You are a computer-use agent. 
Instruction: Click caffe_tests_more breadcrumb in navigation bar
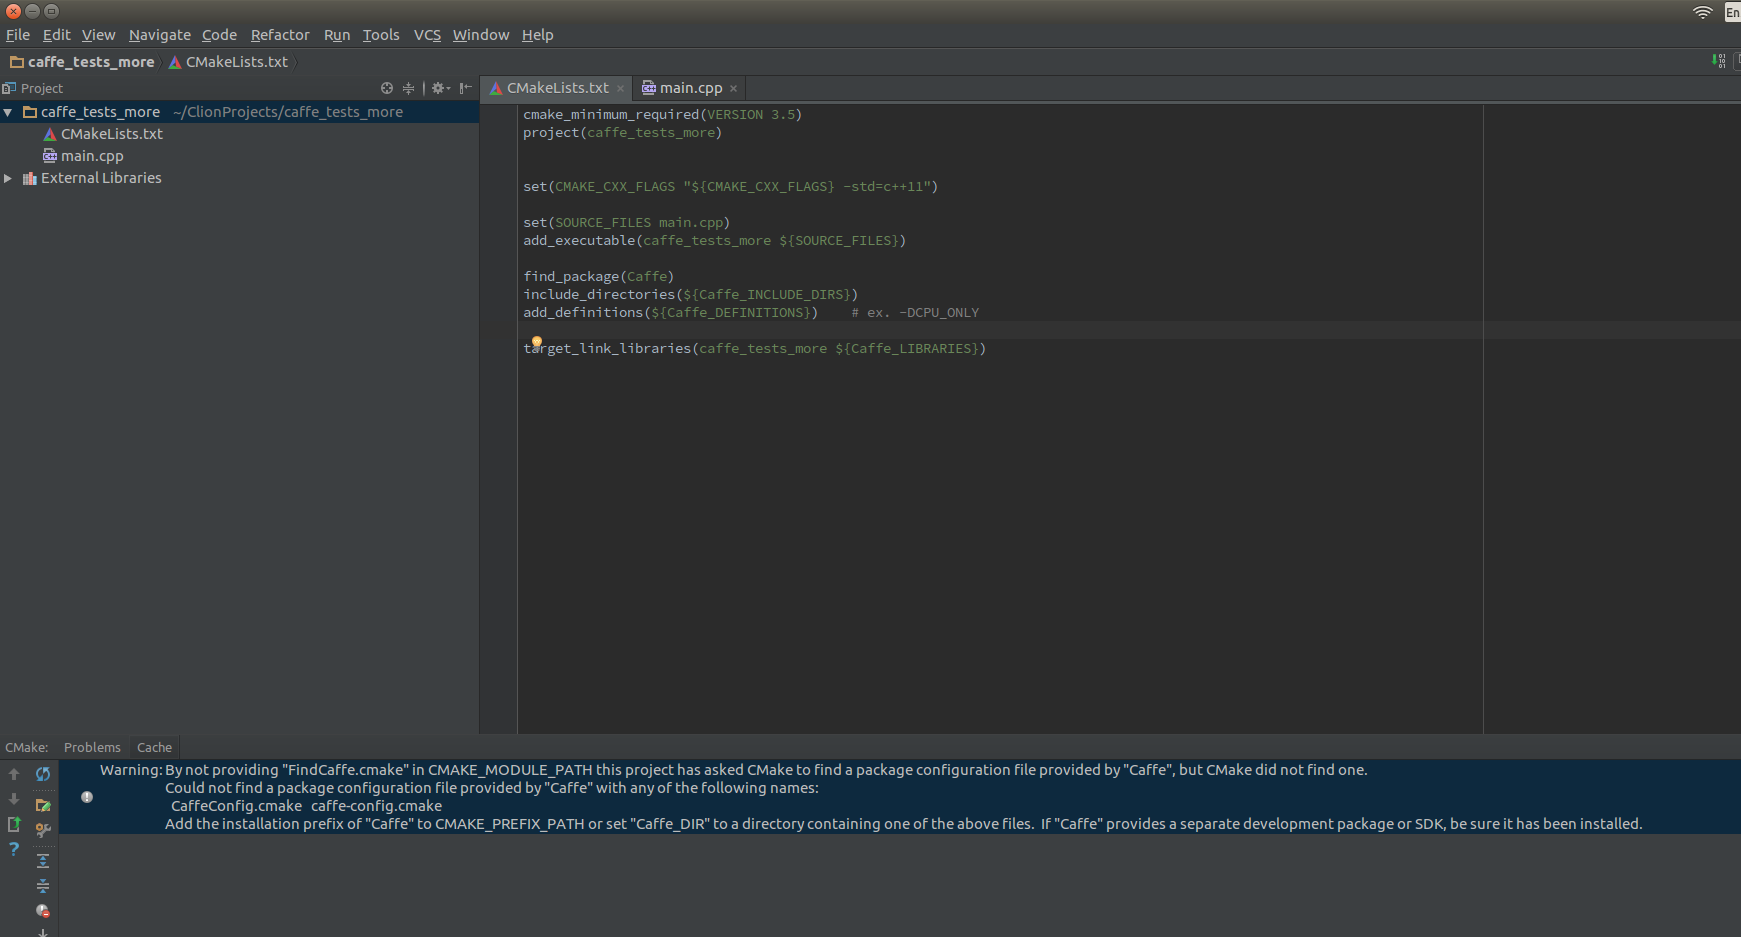[83, 62]
